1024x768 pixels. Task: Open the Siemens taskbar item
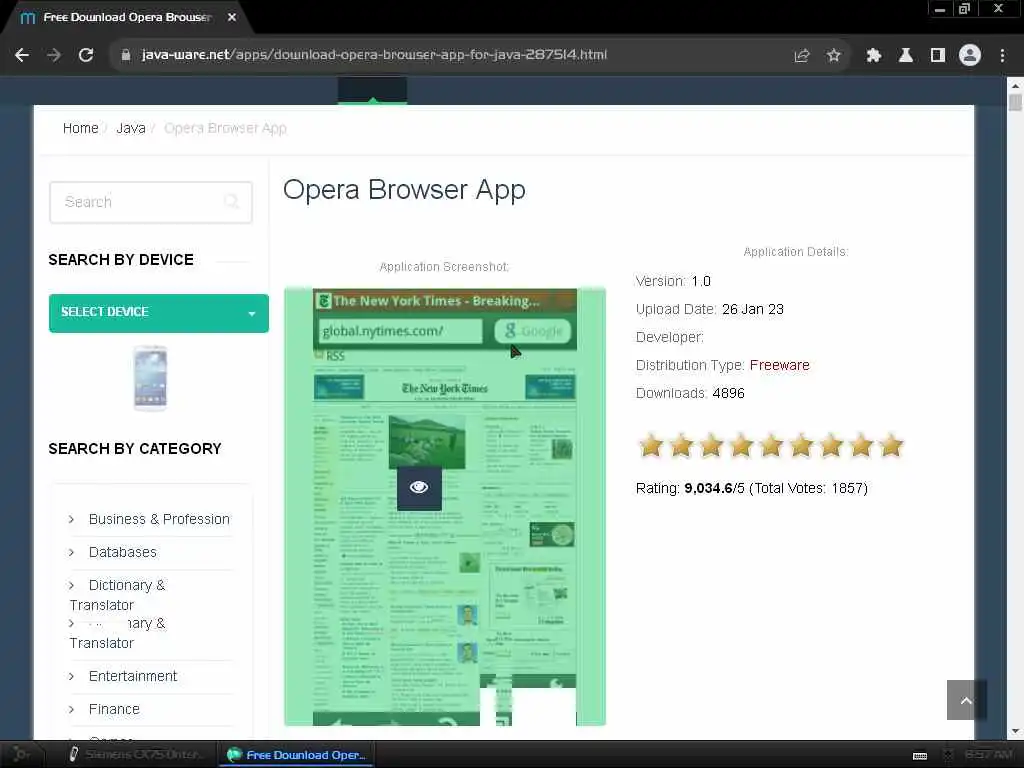point(136,755)
